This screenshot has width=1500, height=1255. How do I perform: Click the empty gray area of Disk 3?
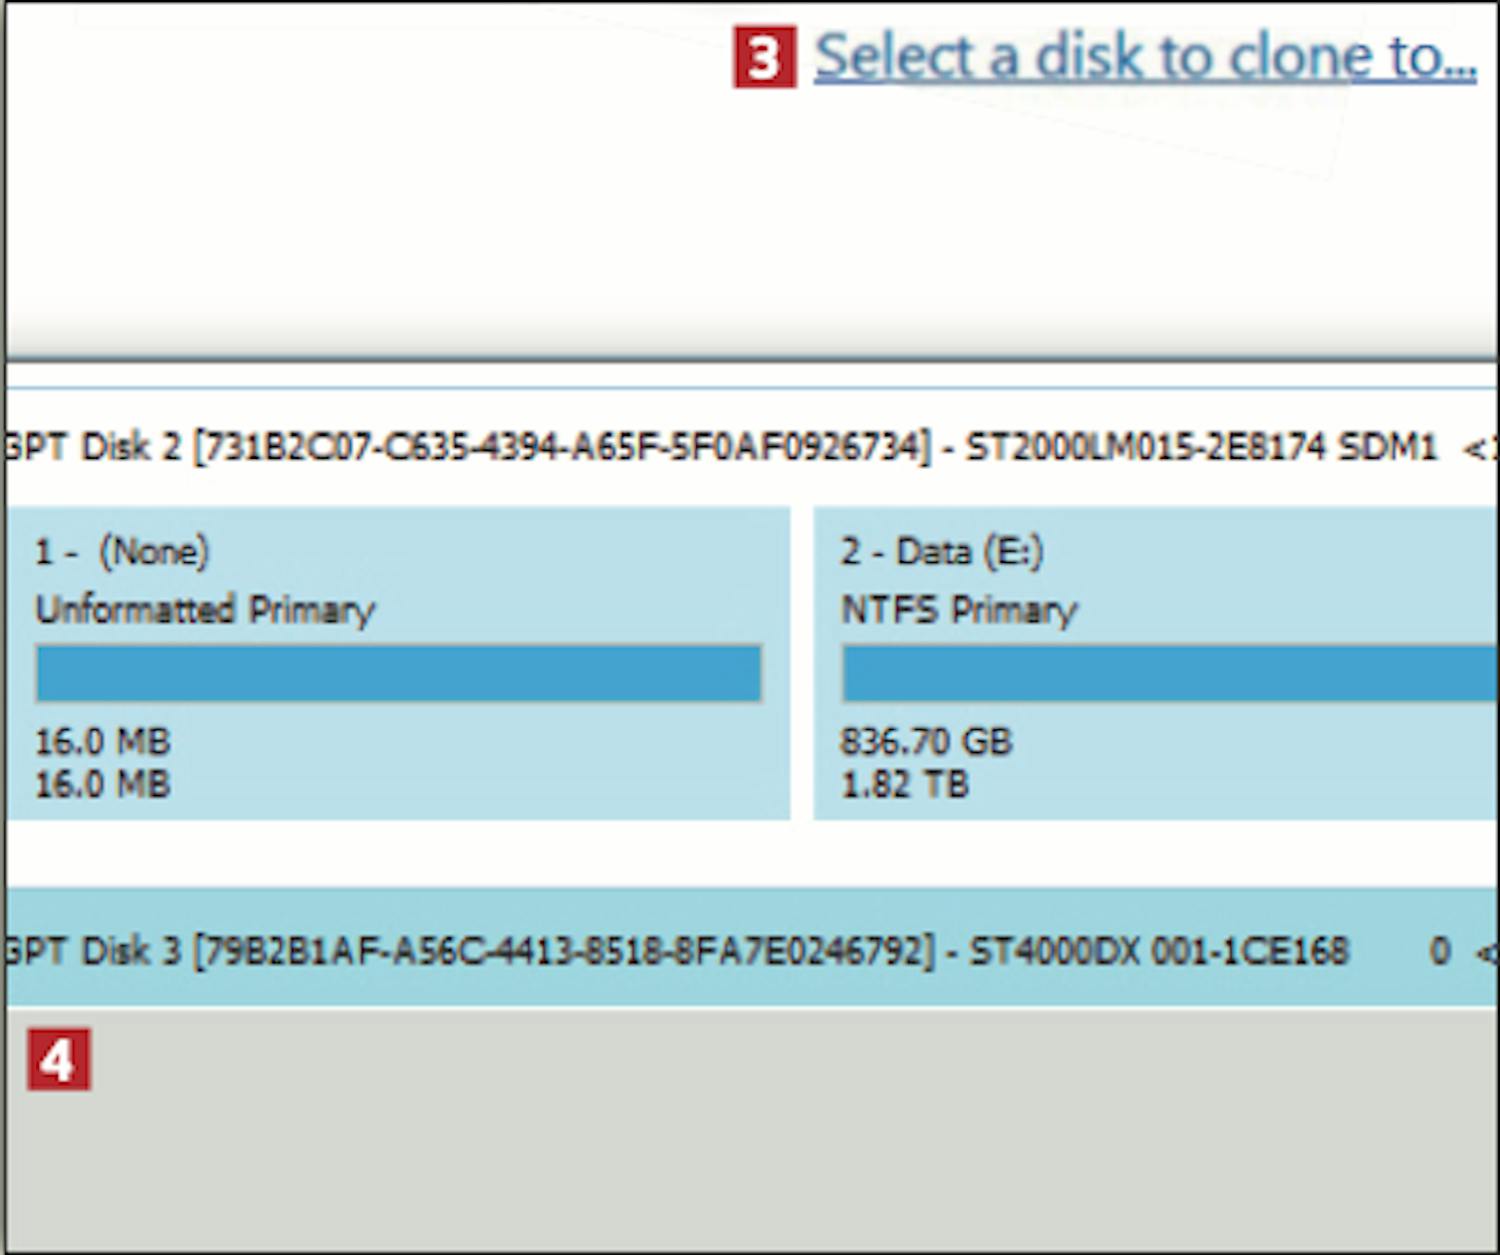(x=750, y=1130)
